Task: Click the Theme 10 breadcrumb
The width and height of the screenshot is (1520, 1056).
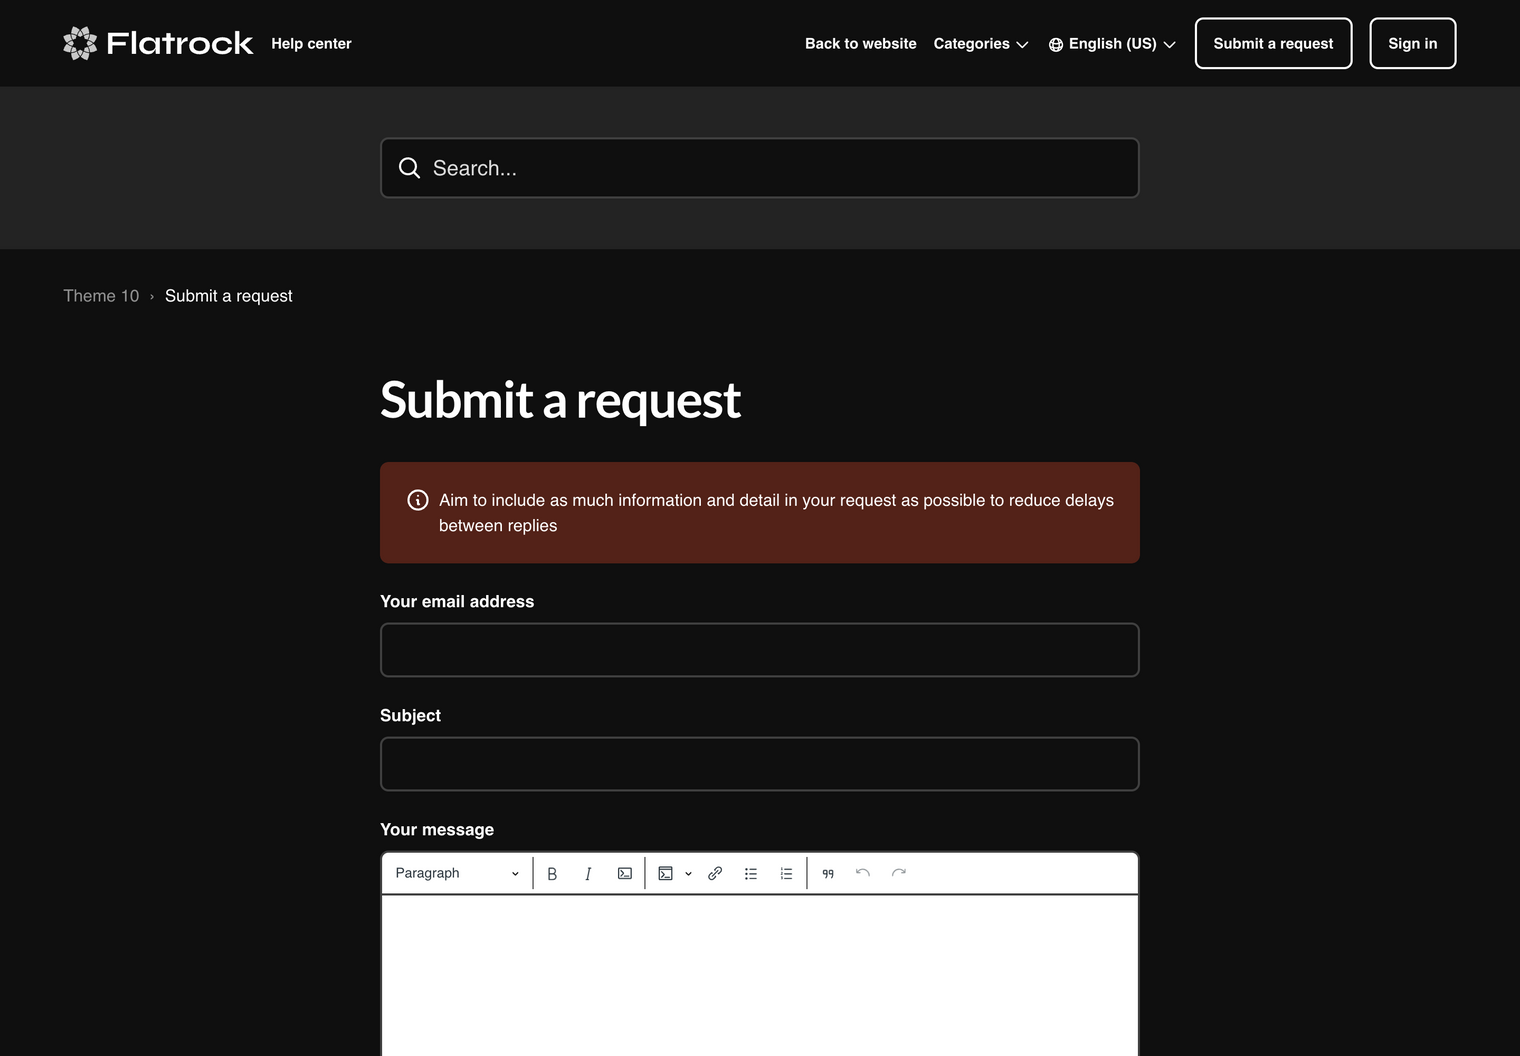Action: 101,296
